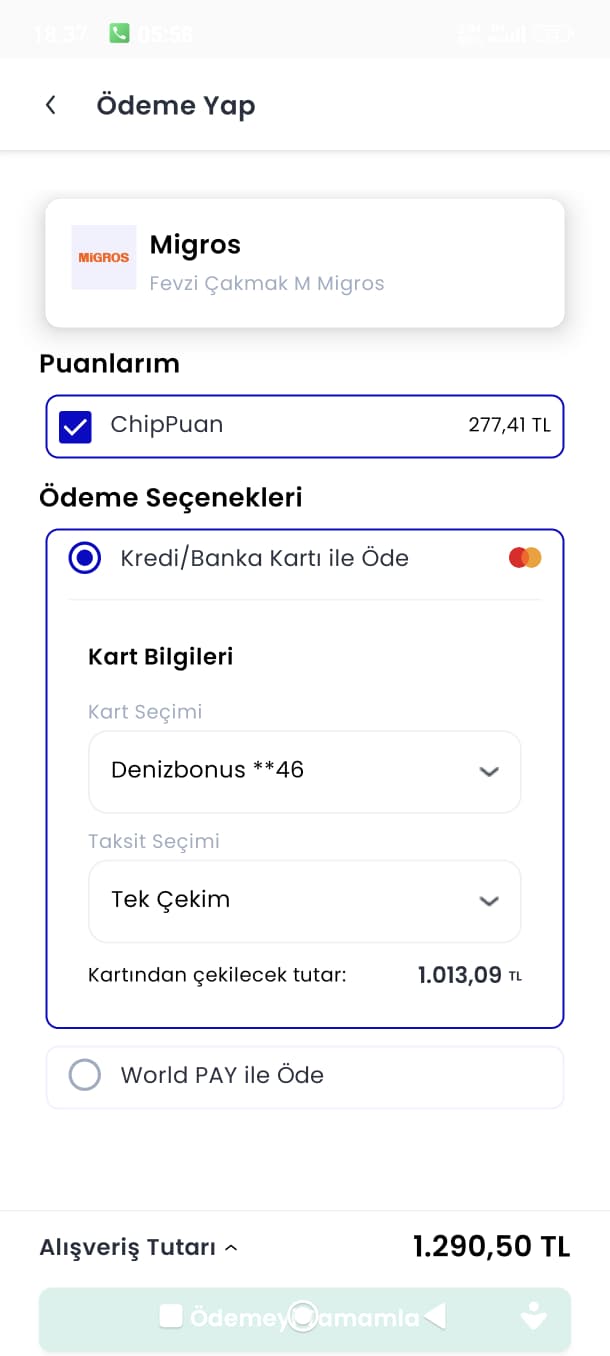Tap the green phone call indicator

point(119,33)
